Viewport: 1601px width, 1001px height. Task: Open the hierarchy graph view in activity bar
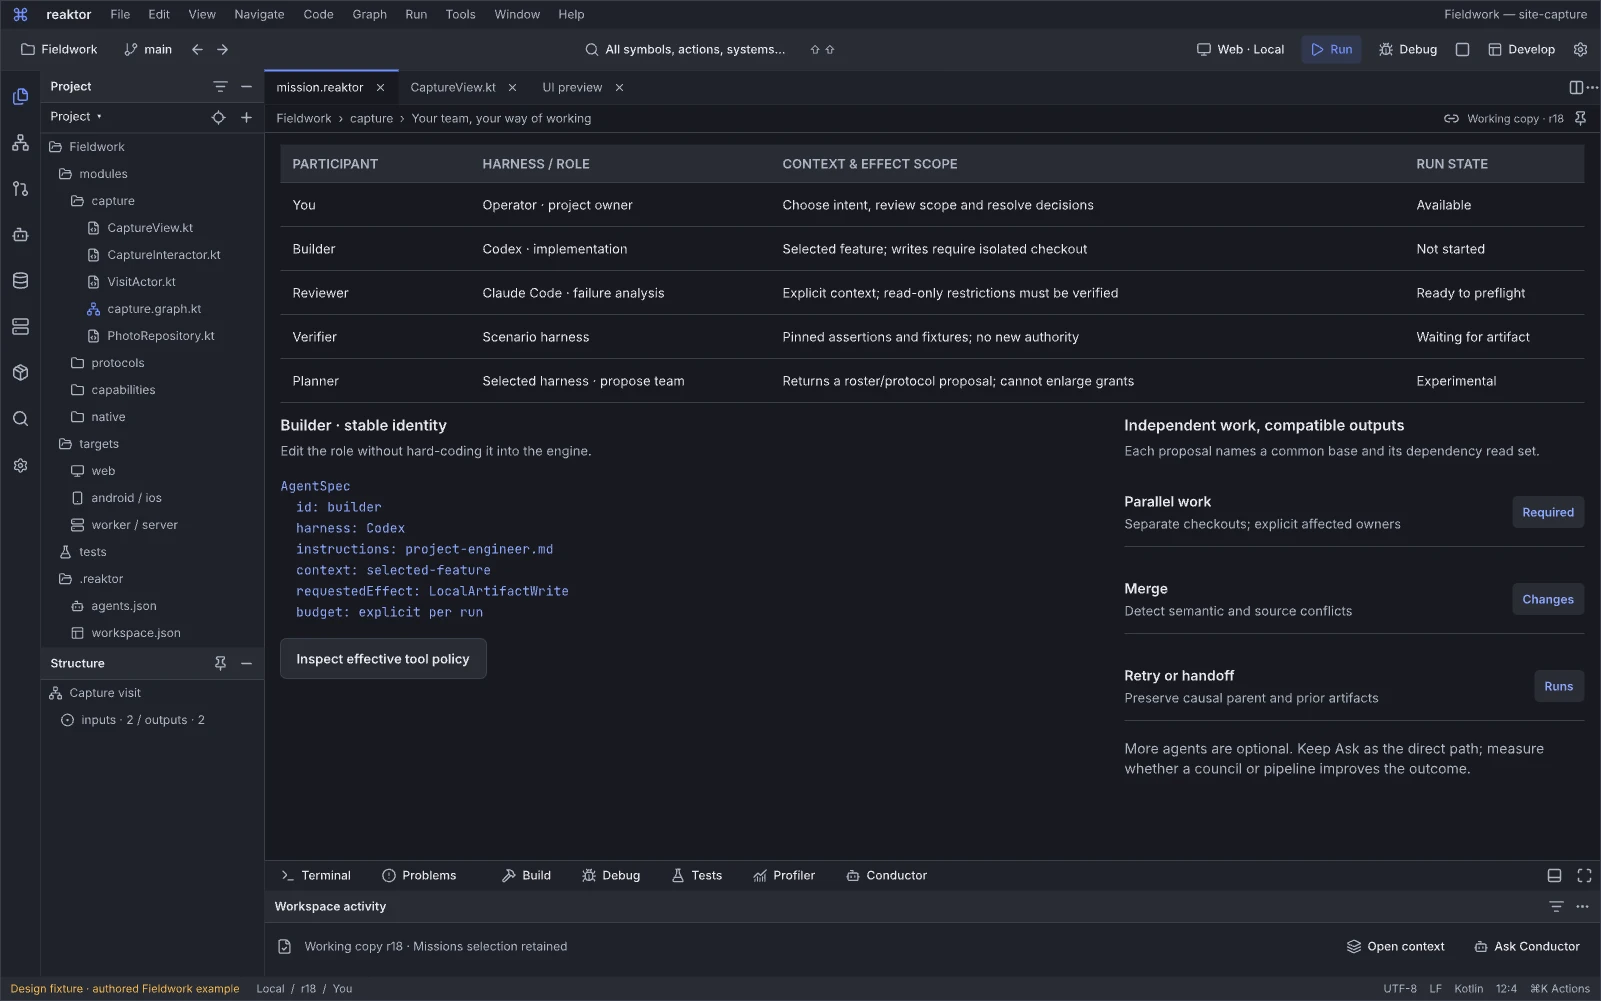[20, 143]
